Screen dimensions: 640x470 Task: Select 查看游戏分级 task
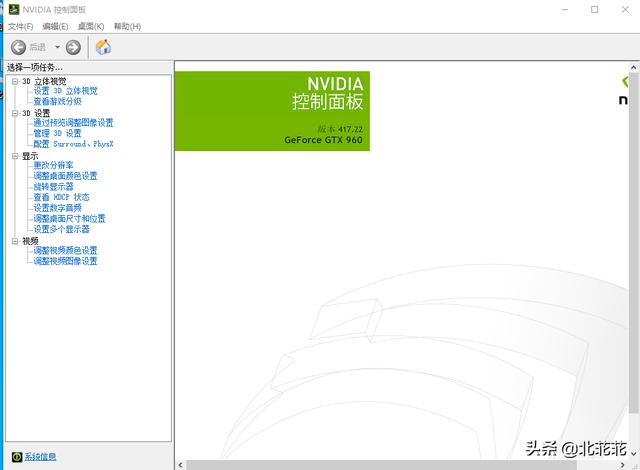58,101
